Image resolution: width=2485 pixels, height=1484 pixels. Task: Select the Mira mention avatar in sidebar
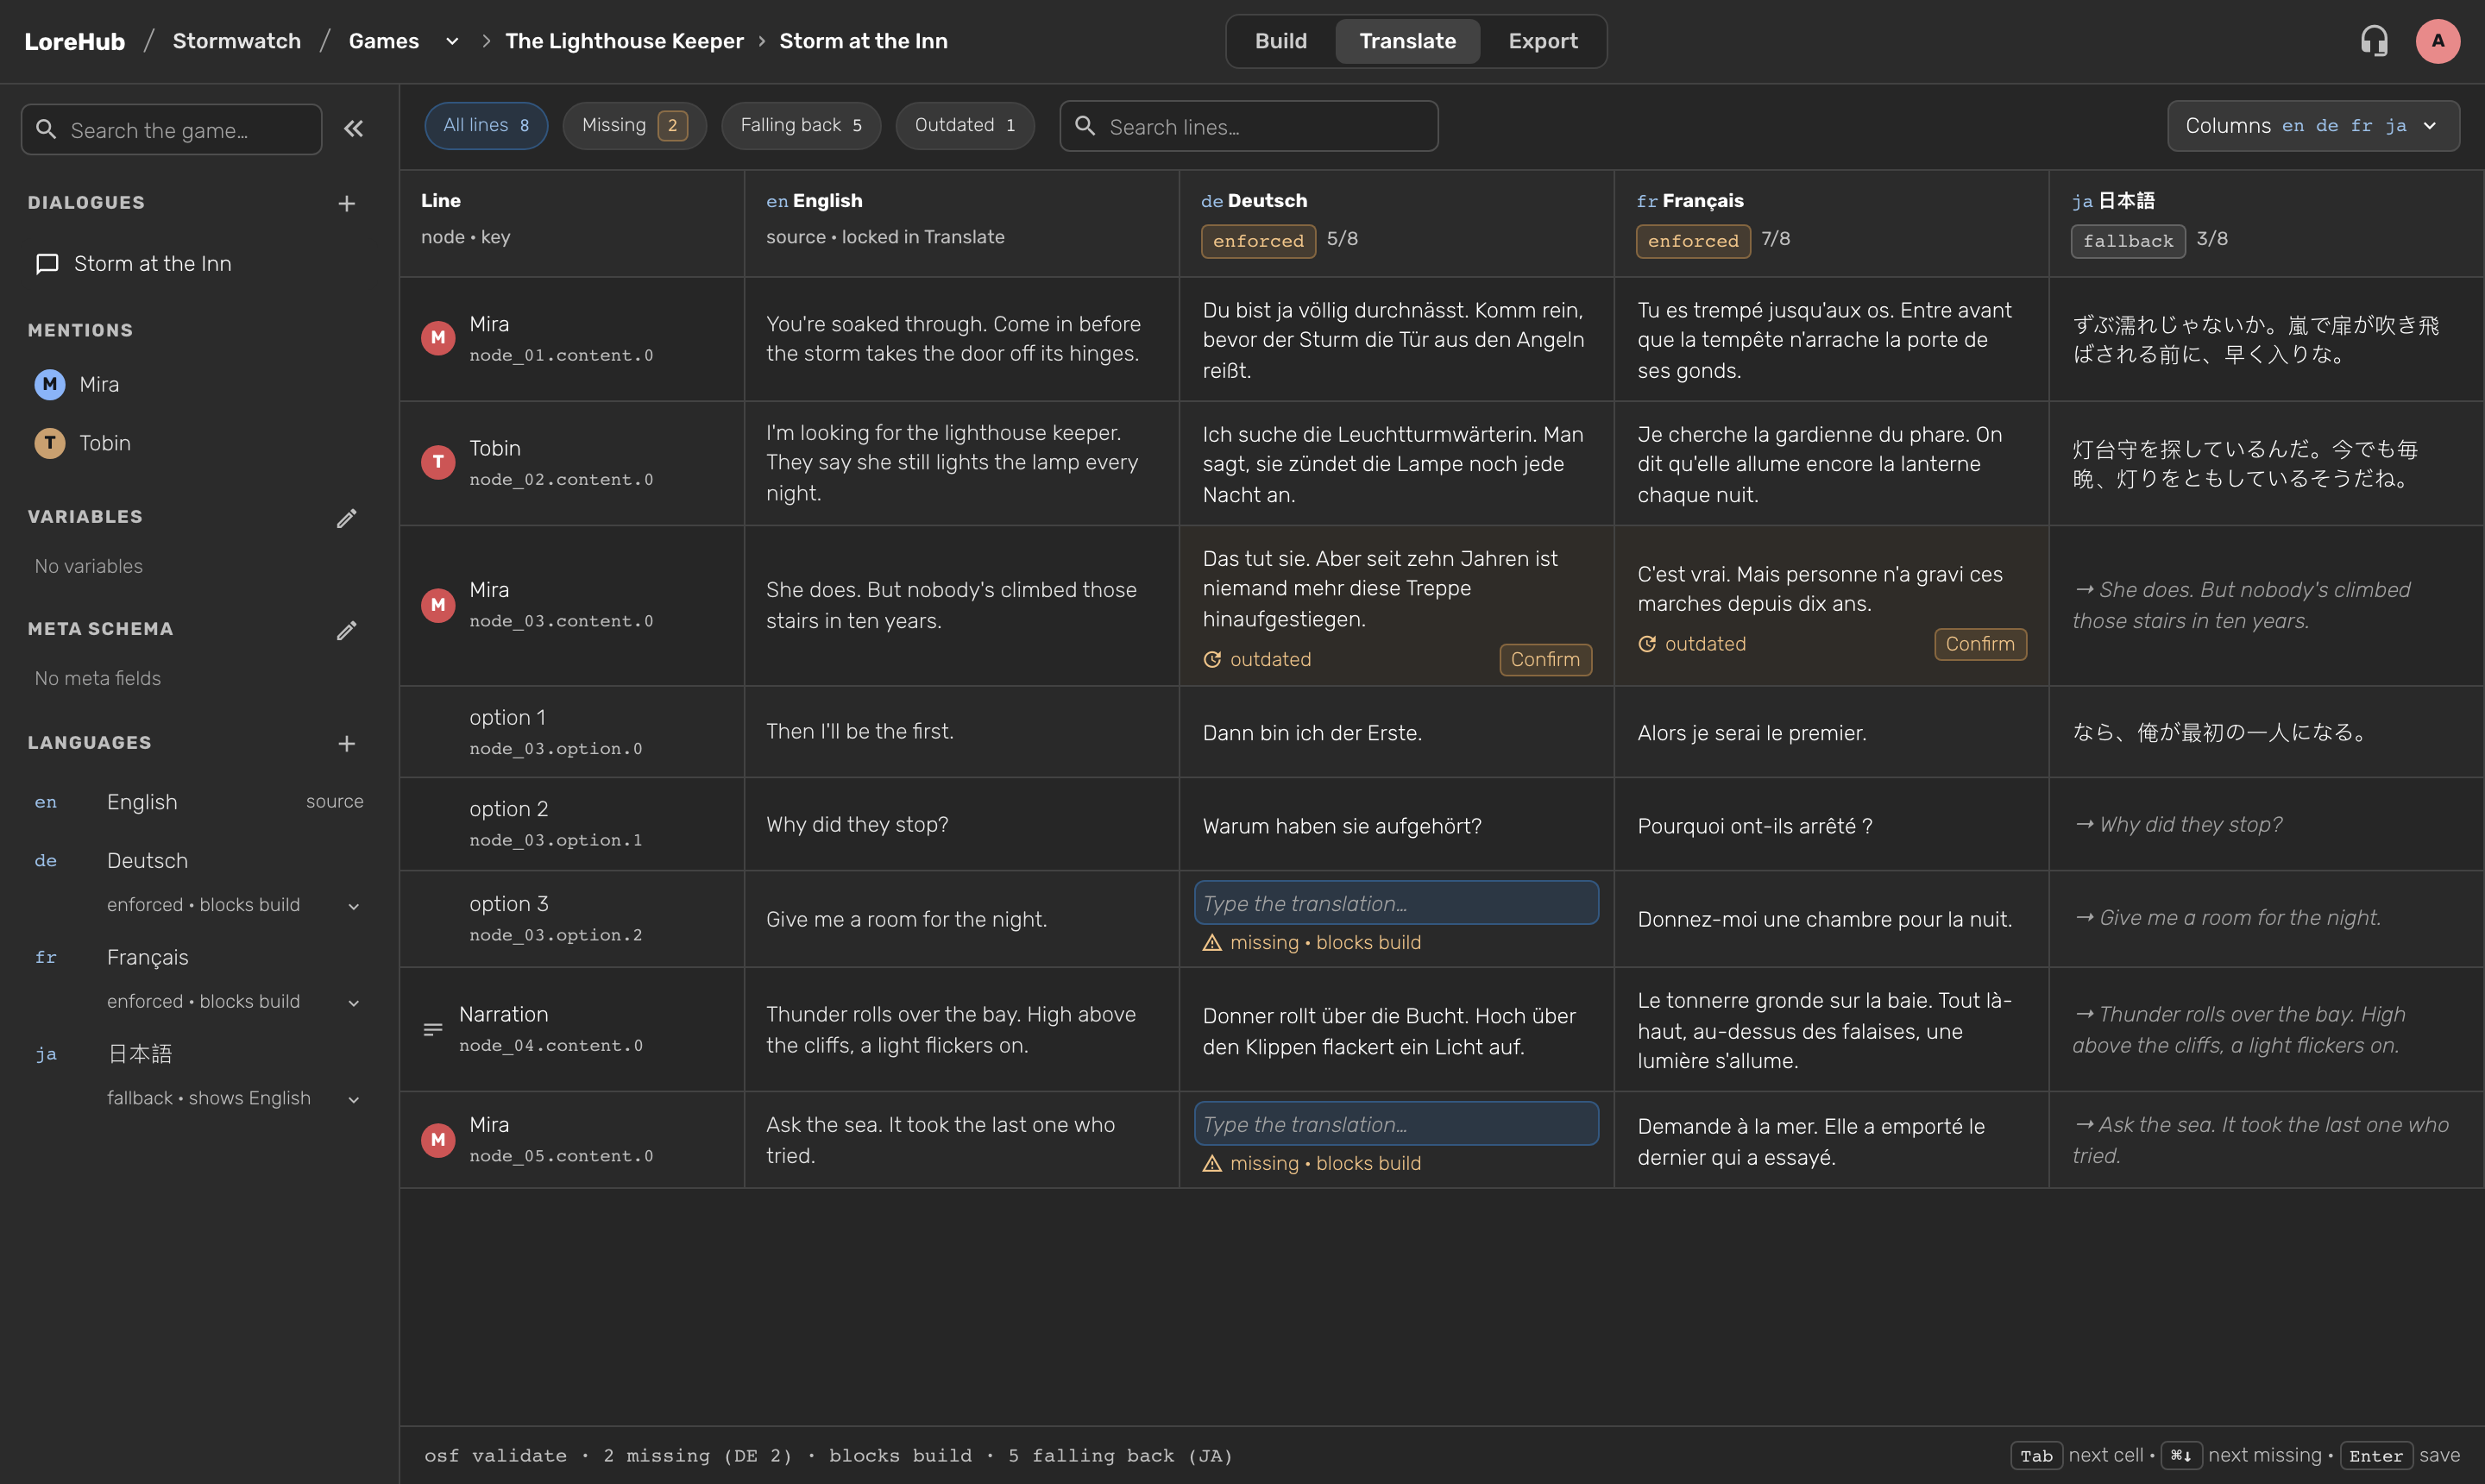[x=50, y=384]
